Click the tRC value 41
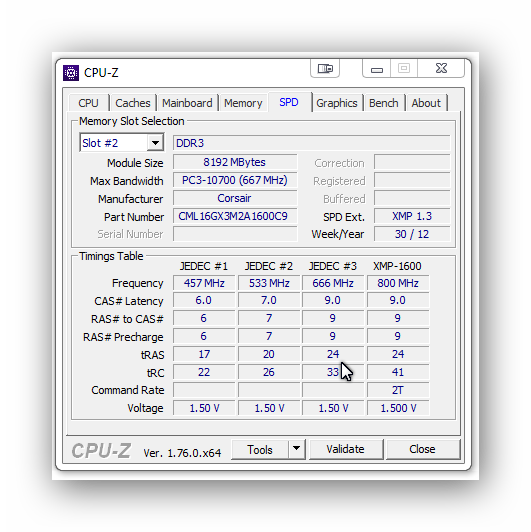 click(398, 372)
